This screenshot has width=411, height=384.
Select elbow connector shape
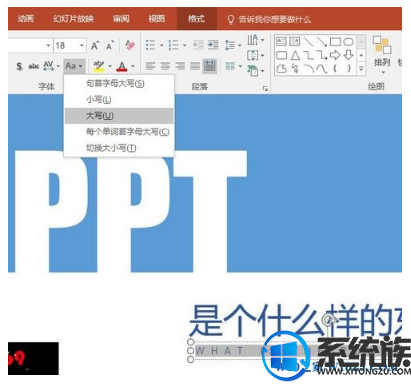coord(308,55)
